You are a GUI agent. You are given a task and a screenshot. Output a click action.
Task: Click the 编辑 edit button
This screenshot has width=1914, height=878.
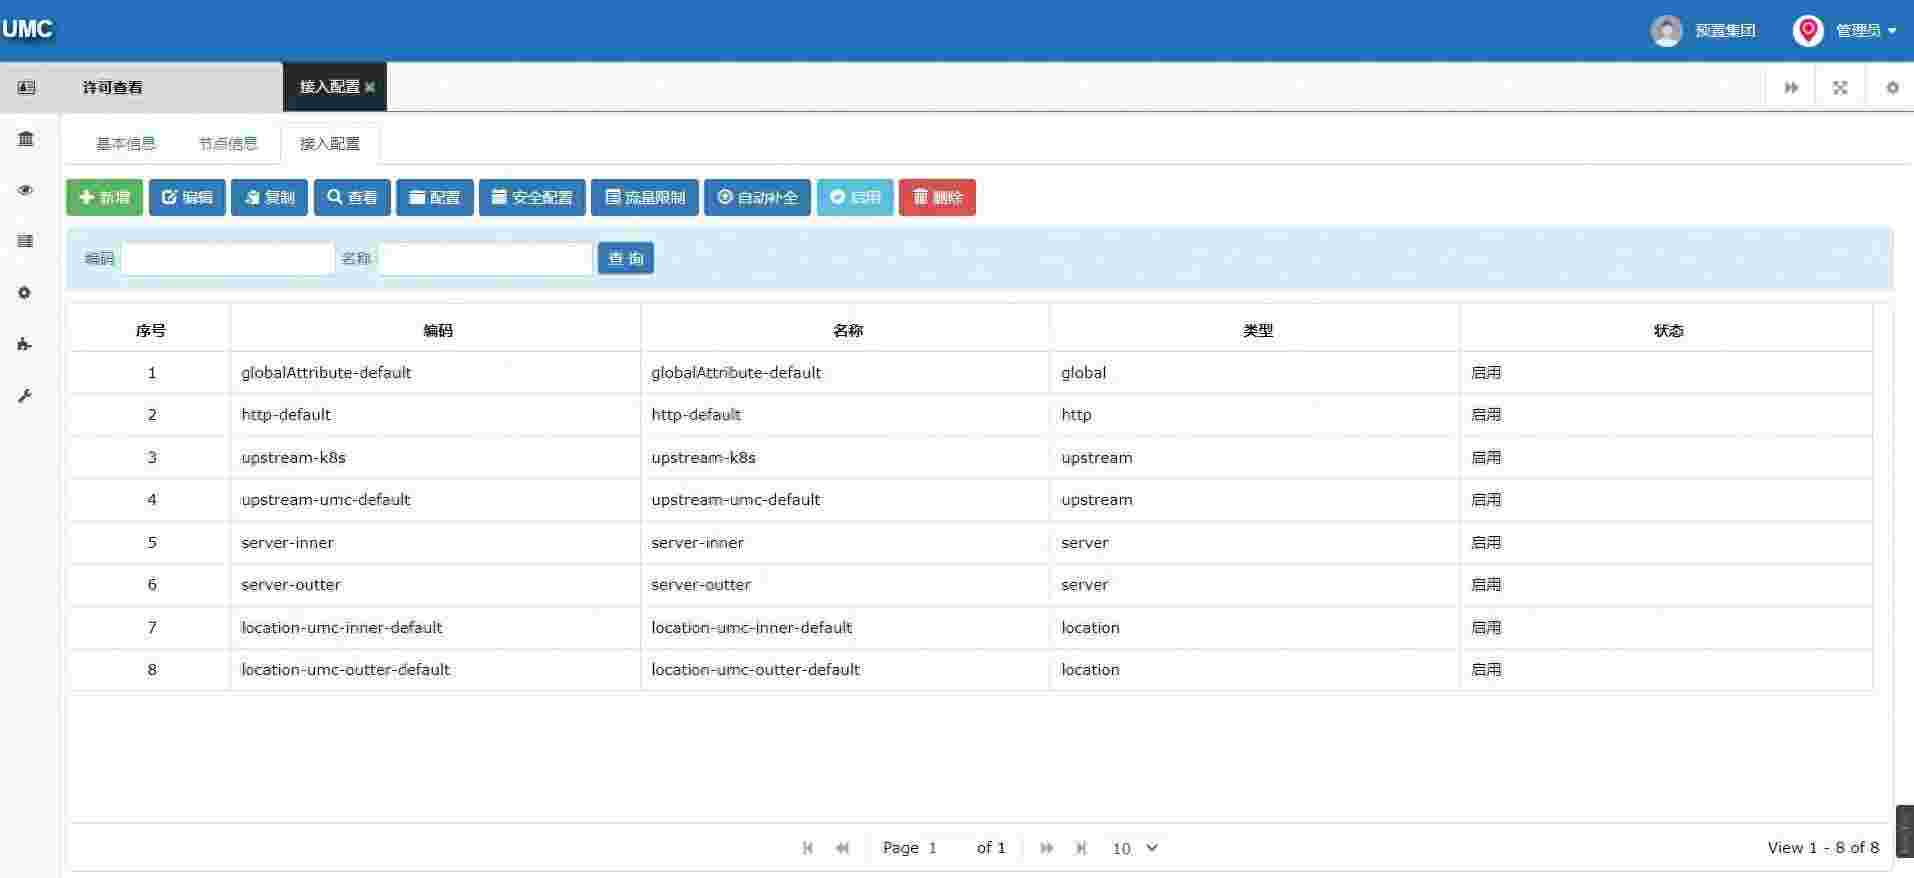187,197
